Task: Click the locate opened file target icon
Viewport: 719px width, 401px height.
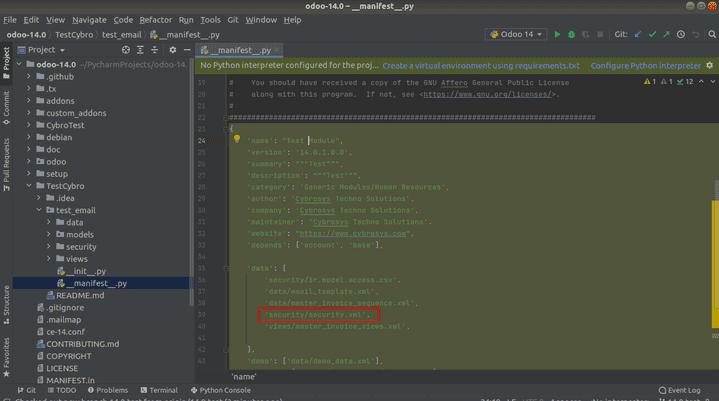Action: pos(126,49)
